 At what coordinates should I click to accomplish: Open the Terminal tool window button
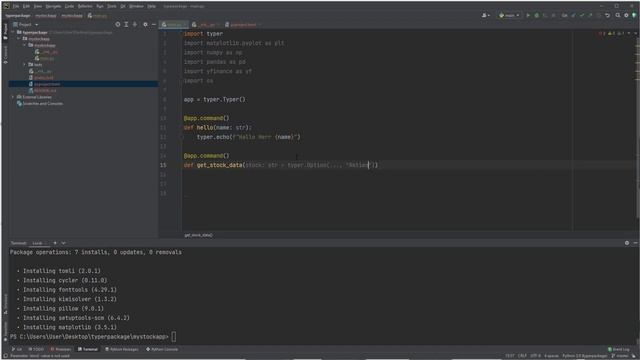pos(88,349)
